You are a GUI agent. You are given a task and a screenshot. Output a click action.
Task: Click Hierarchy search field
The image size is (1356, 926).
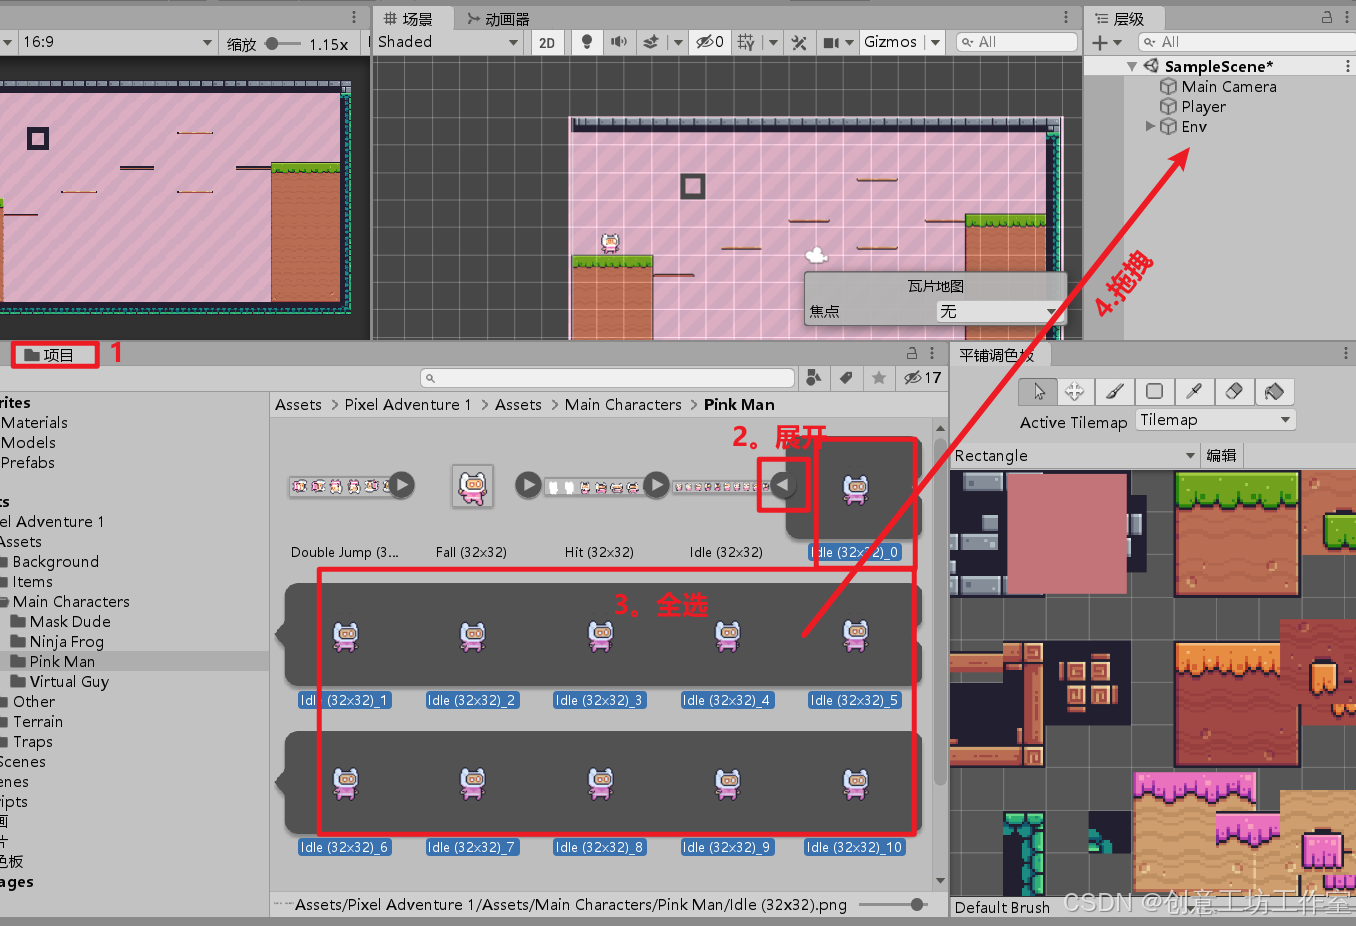(1246, 42)
